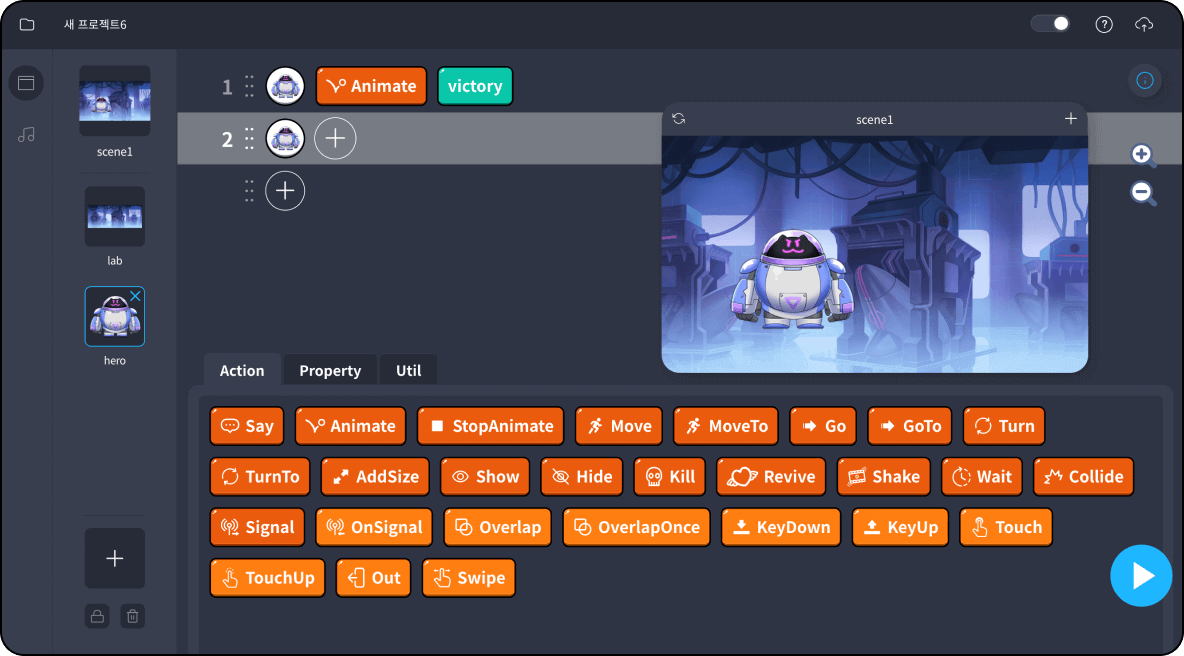Click drag handle dots on line 2
The width and height of the screenshot is (1184, 656).
(x=249, y=139)
